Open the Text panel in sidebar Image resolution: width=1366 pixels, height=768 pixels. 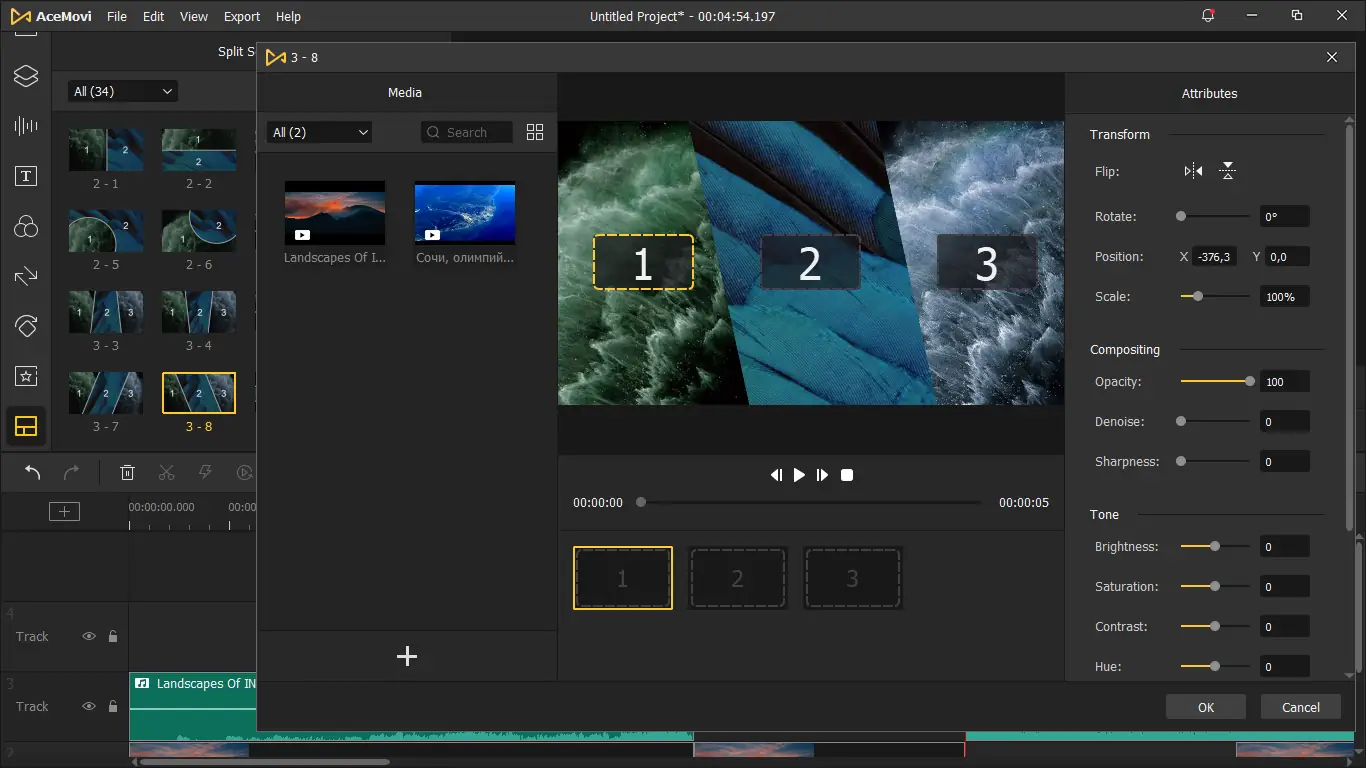[26, 177]
